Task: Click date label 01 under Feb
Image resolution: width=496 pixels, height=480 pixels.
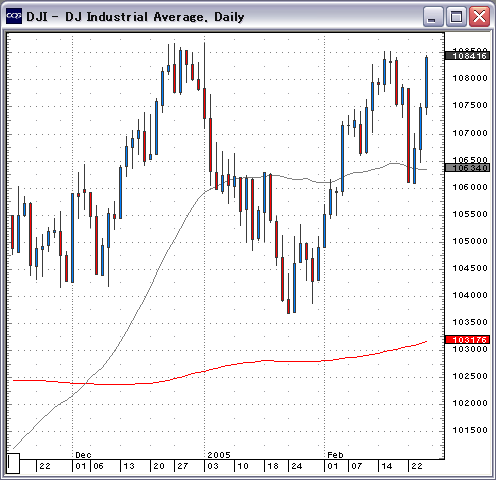Action: point(333,466)
